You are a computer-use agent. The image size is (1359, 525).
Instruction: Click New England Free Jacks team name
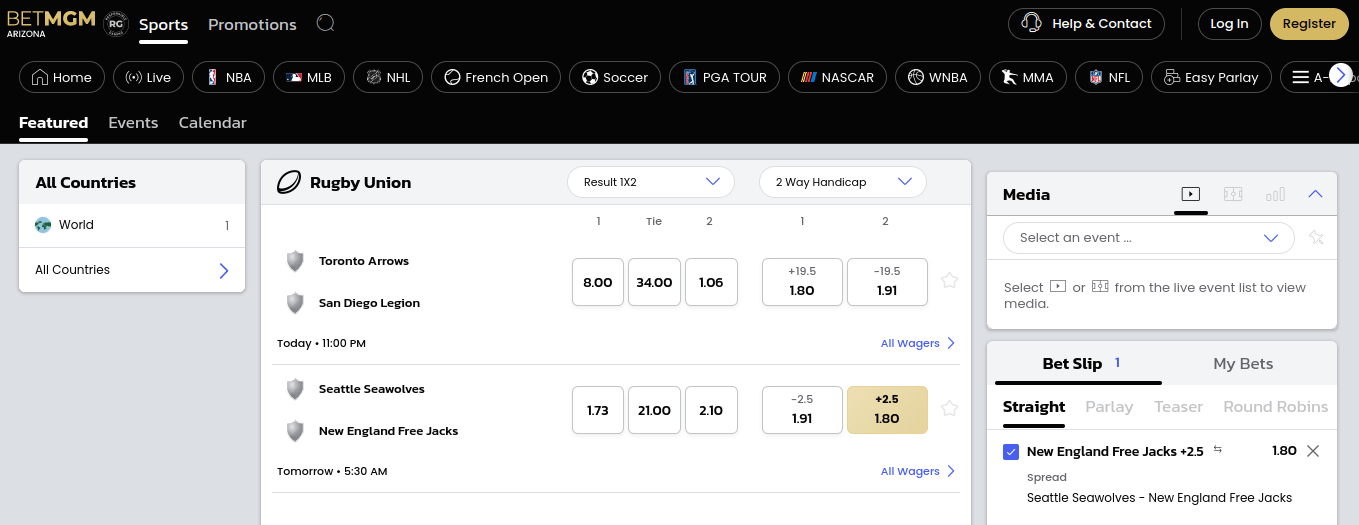tap(388, 431)
